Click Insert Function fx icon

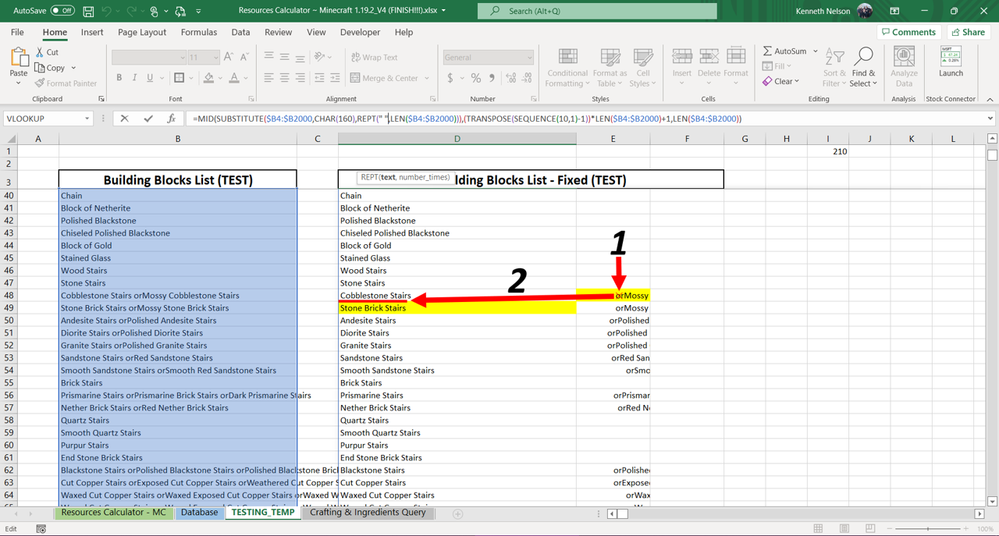point(171,119)
